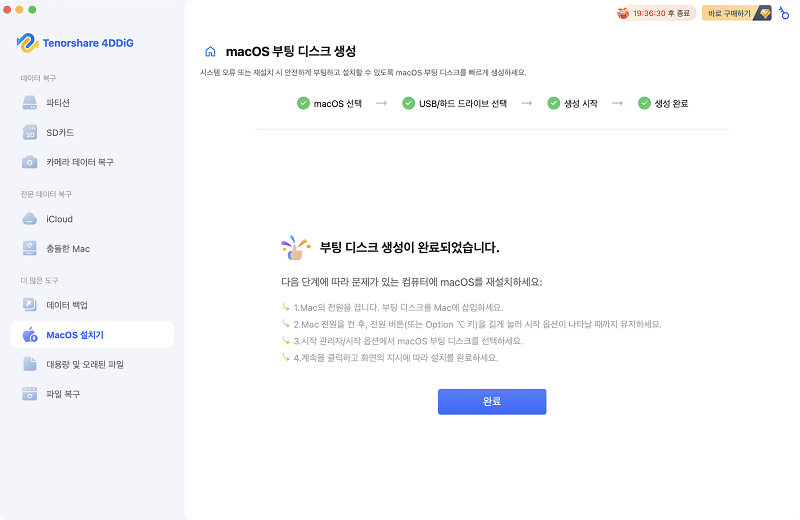Click the diamond icon on purchase button
This screenshot has height=520, width=800.
pyautogui.click(x=764, y=13)
